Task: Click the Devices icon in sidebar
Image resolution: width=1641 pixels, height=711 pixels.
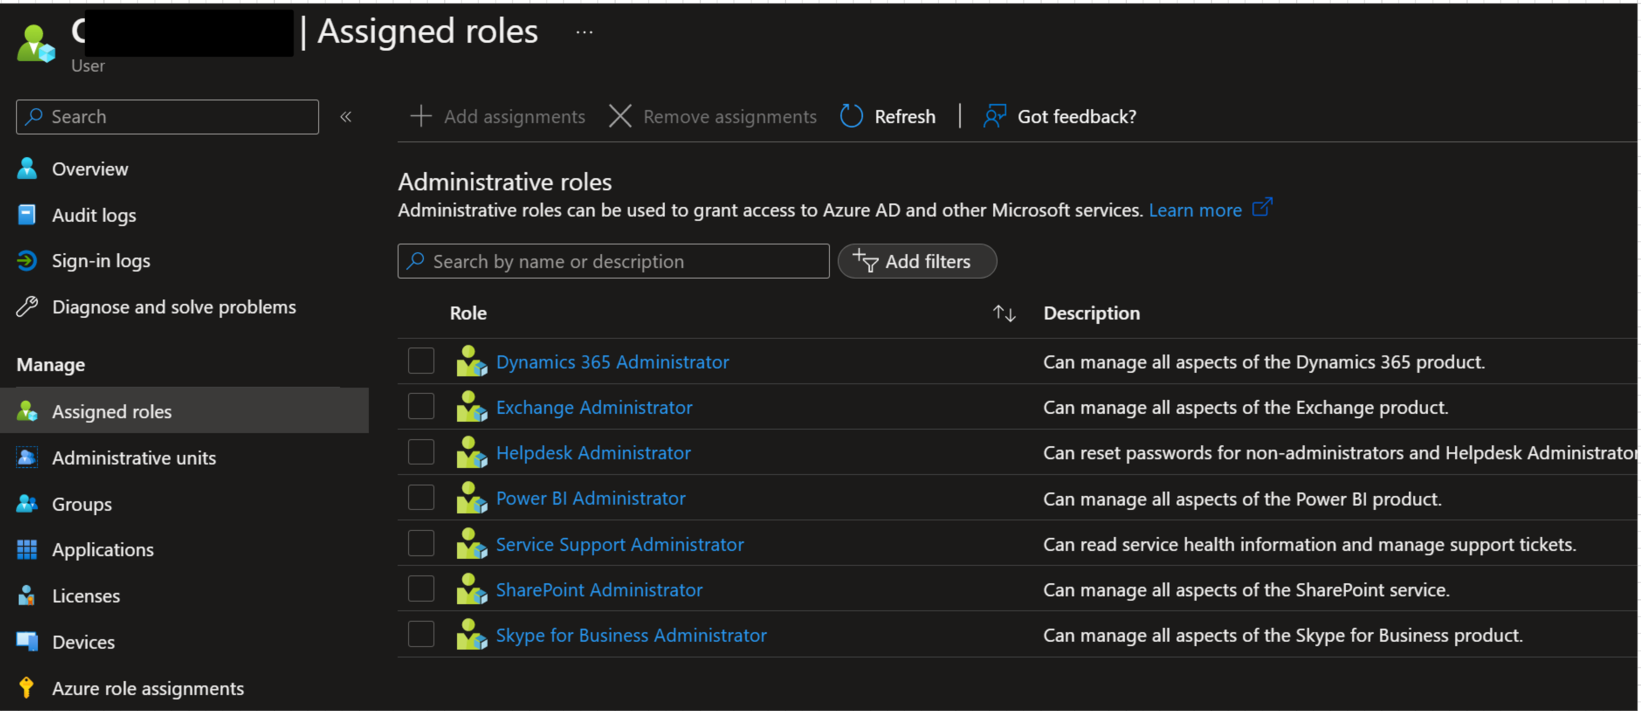Action: (27, 641)
